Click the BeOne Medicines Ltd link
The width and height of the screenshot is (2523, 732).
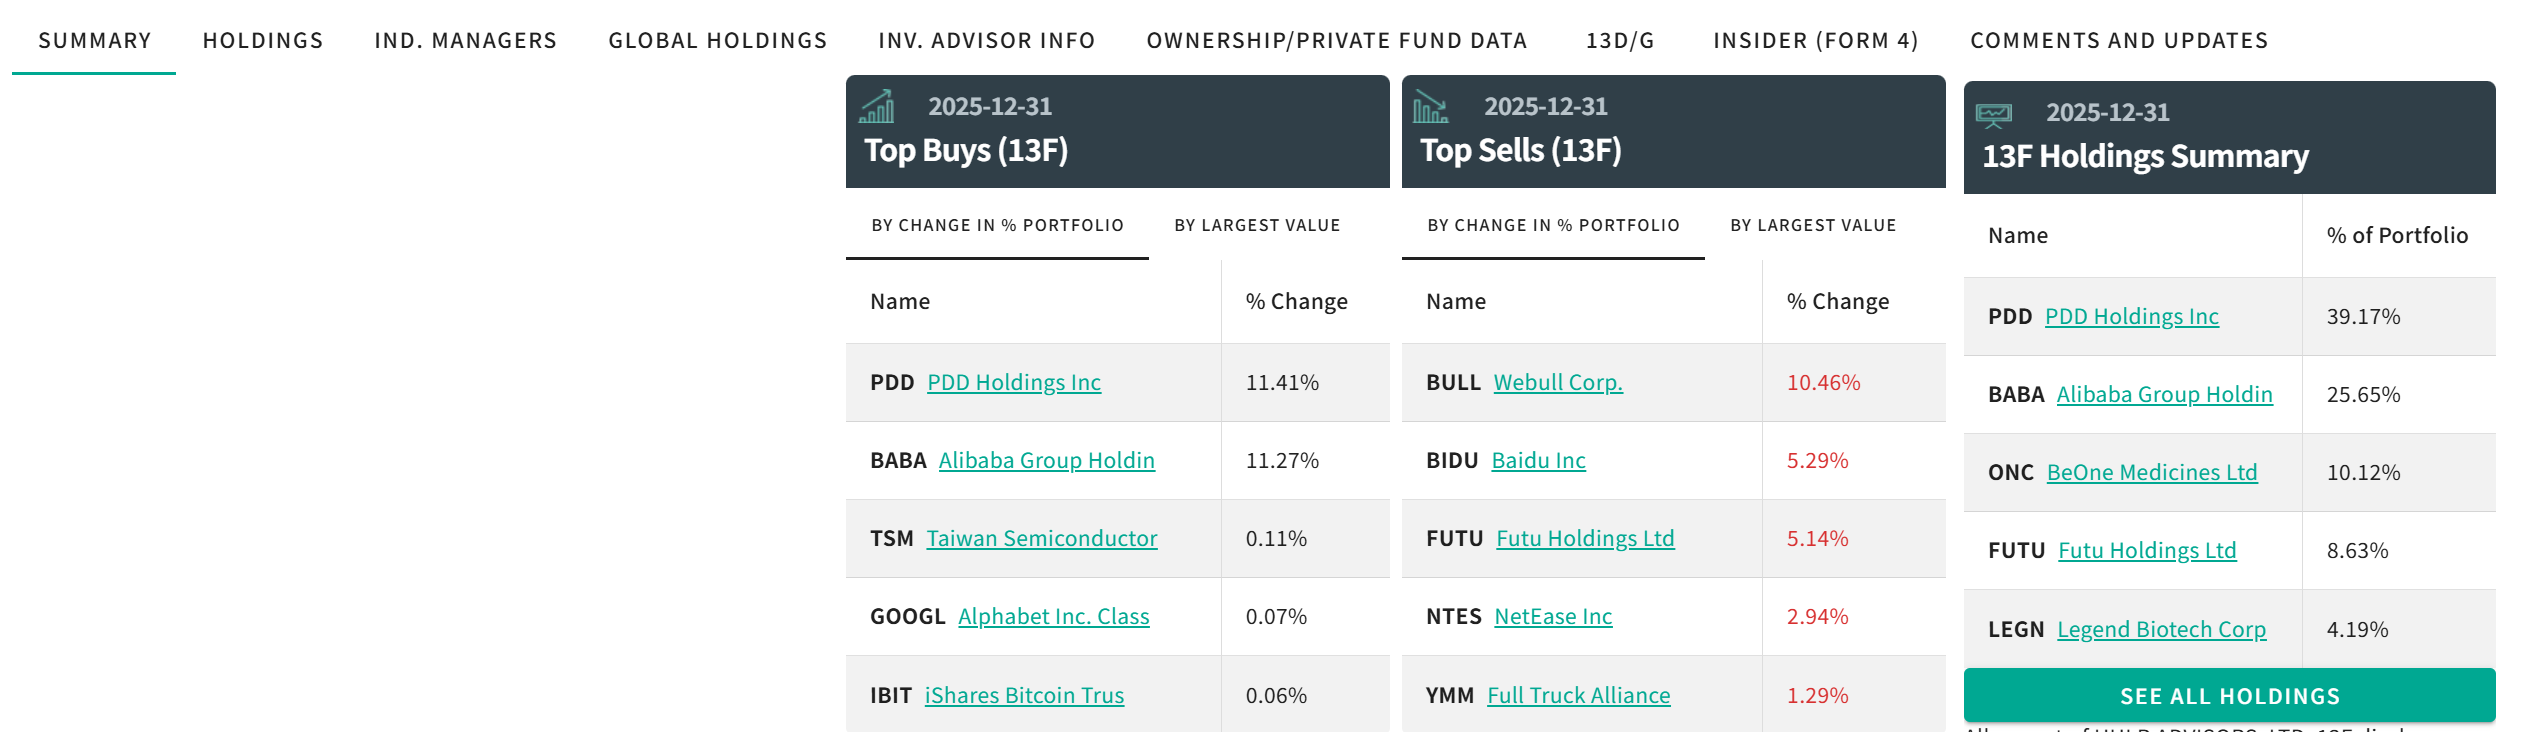click(x=2151, y=473)
